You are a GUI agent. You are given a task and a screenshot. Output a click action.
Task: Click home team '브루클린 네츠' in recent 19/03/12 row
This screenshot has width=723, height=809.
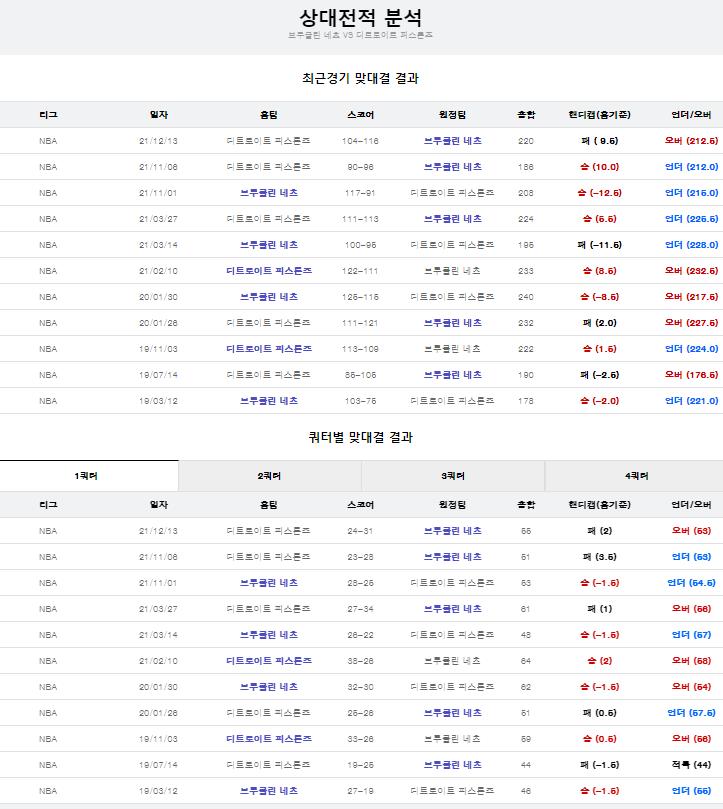(269, 401)
